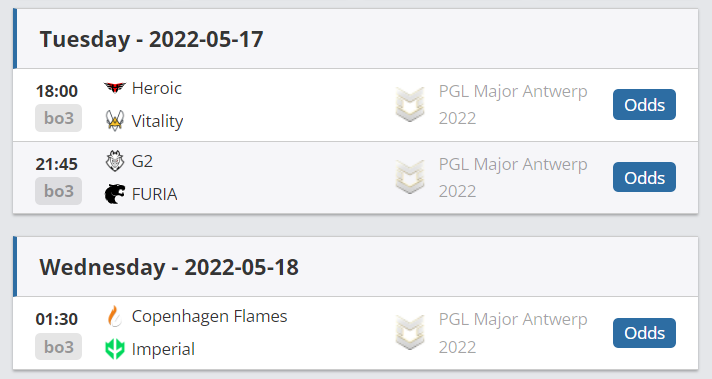Click the PGL Major icon for G2 match

point(410,177)
